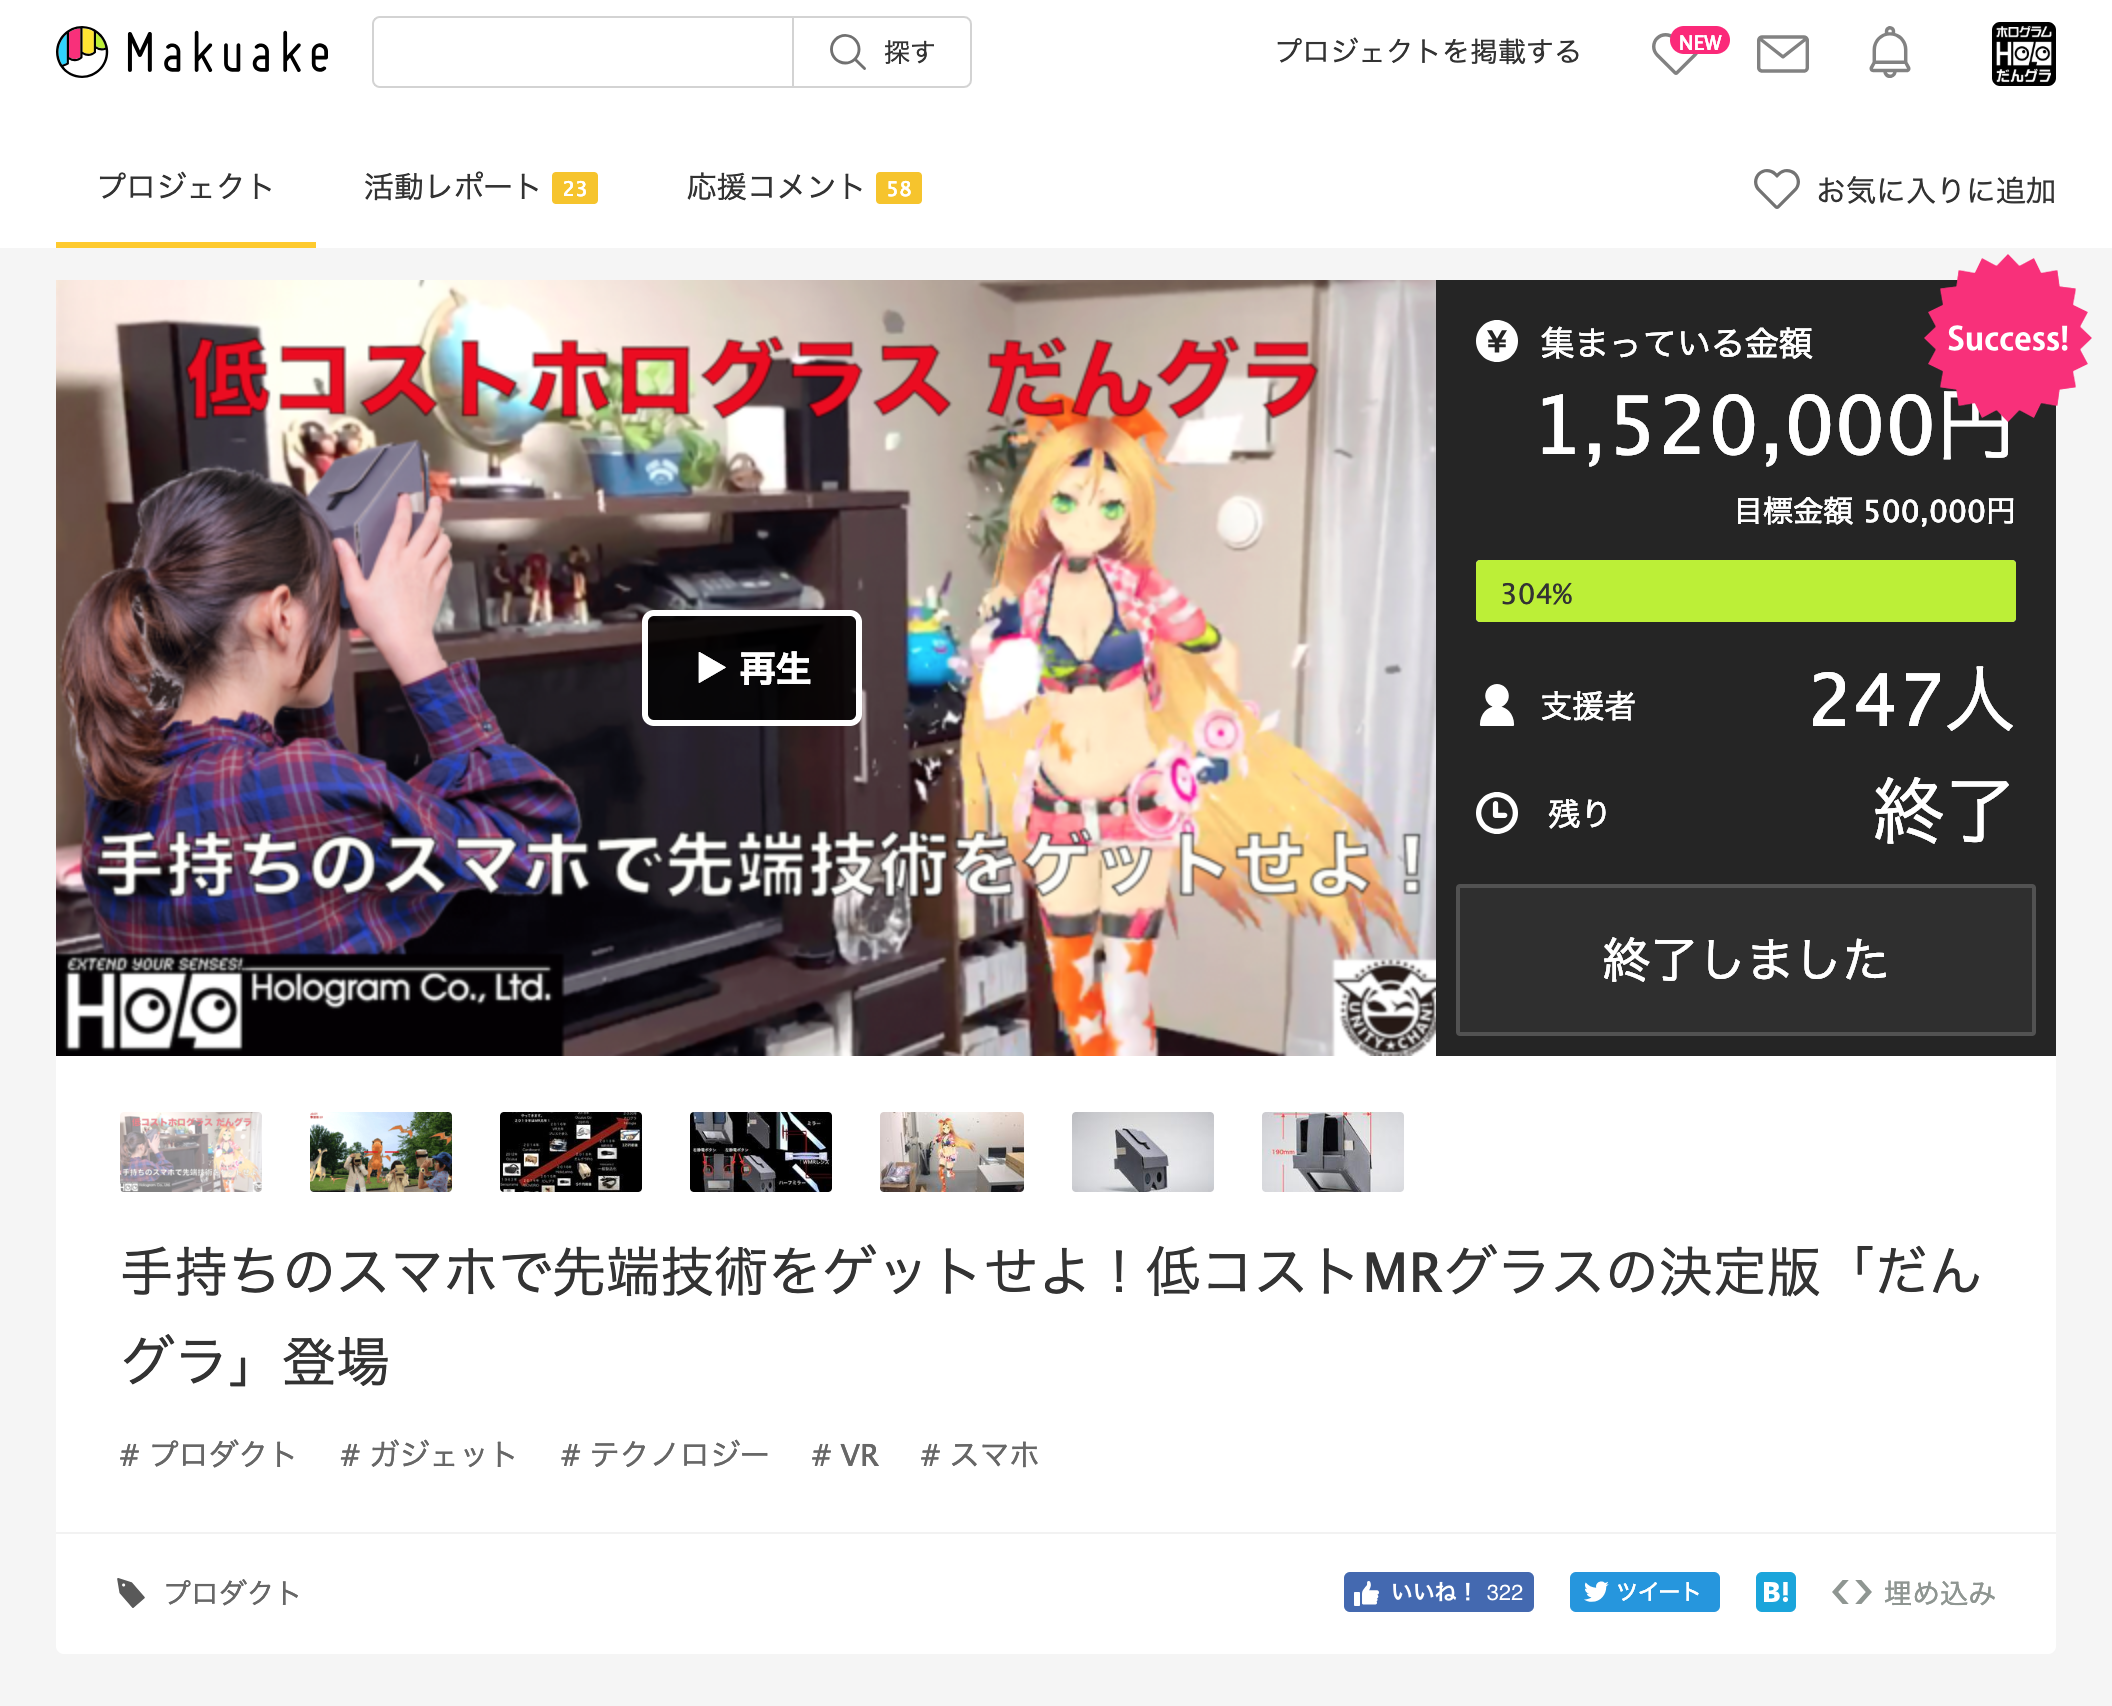Click the project title heading text
Image resolution: width=2112 pixels, height=1706 pixels.
1050,1316
